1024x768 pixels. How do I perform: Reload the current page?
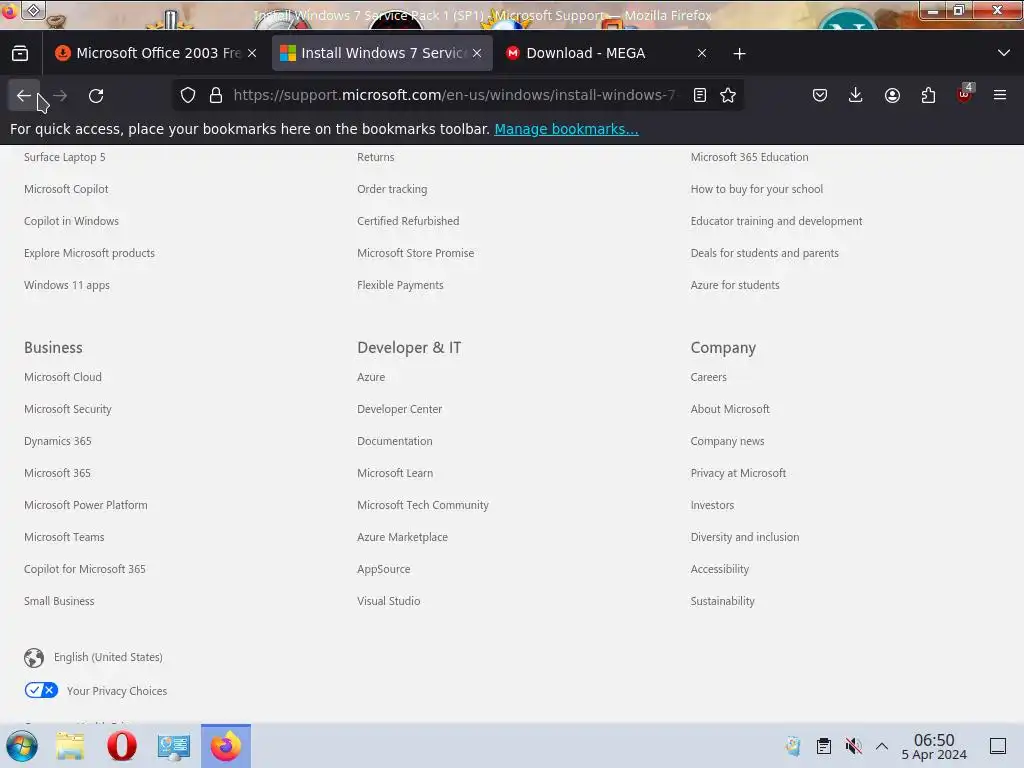[x=96, y=96]
